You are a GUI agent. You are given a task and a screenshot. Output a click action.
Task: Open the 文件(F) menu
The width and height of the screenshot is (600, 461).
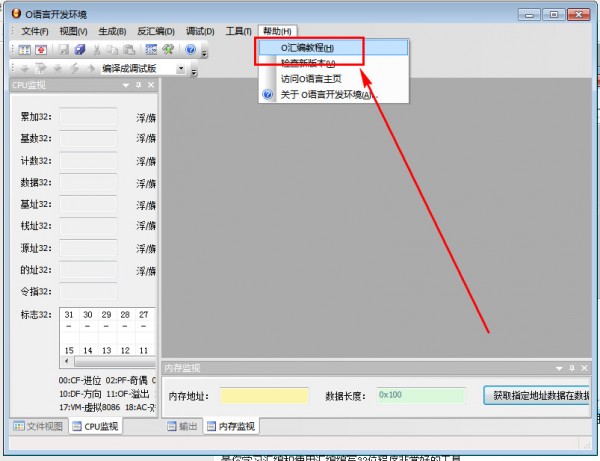34,31
